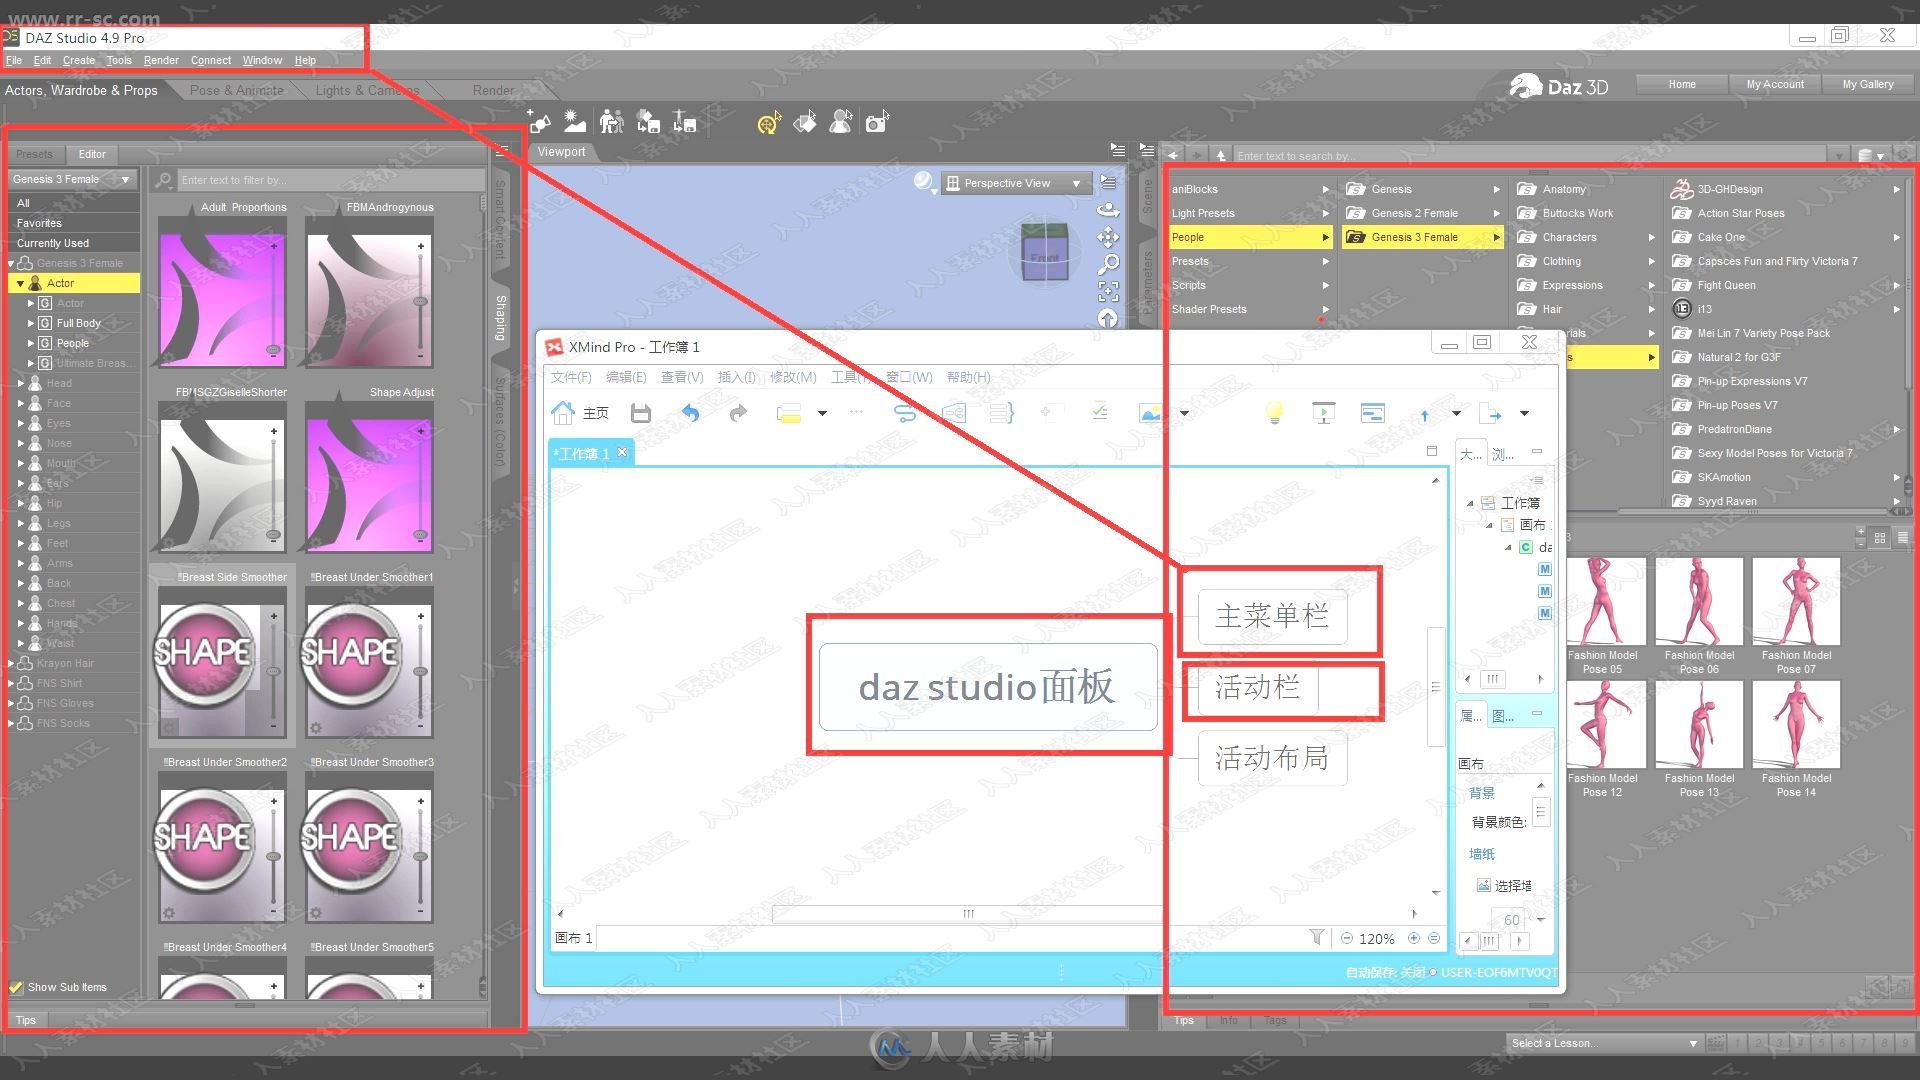
Task: Select the 活动布局 node in XMind
Action: click(1272, 758)
